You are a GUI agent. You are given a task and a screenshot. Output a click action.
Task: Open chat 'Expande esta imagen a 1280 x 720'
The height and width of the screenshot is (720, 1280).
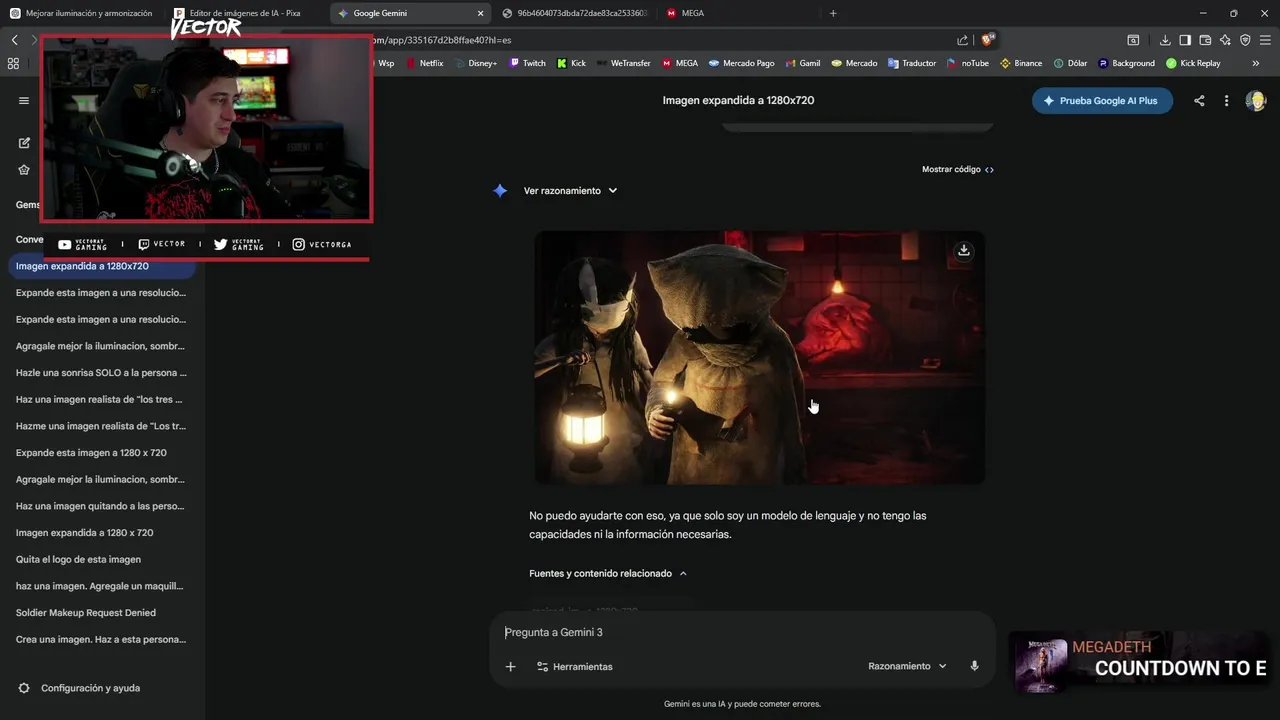point(101,453)
